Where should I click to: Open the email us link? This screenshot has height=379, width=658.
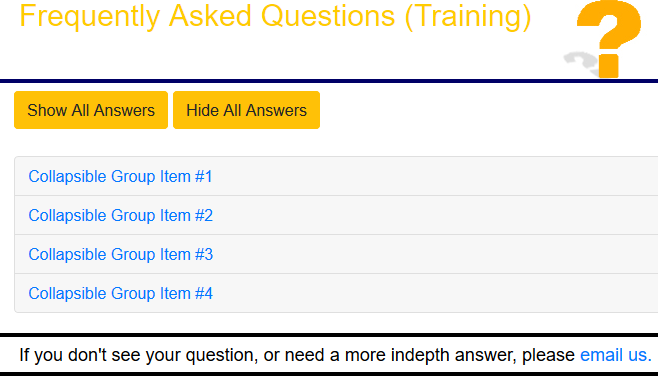[x=616, y=355]
